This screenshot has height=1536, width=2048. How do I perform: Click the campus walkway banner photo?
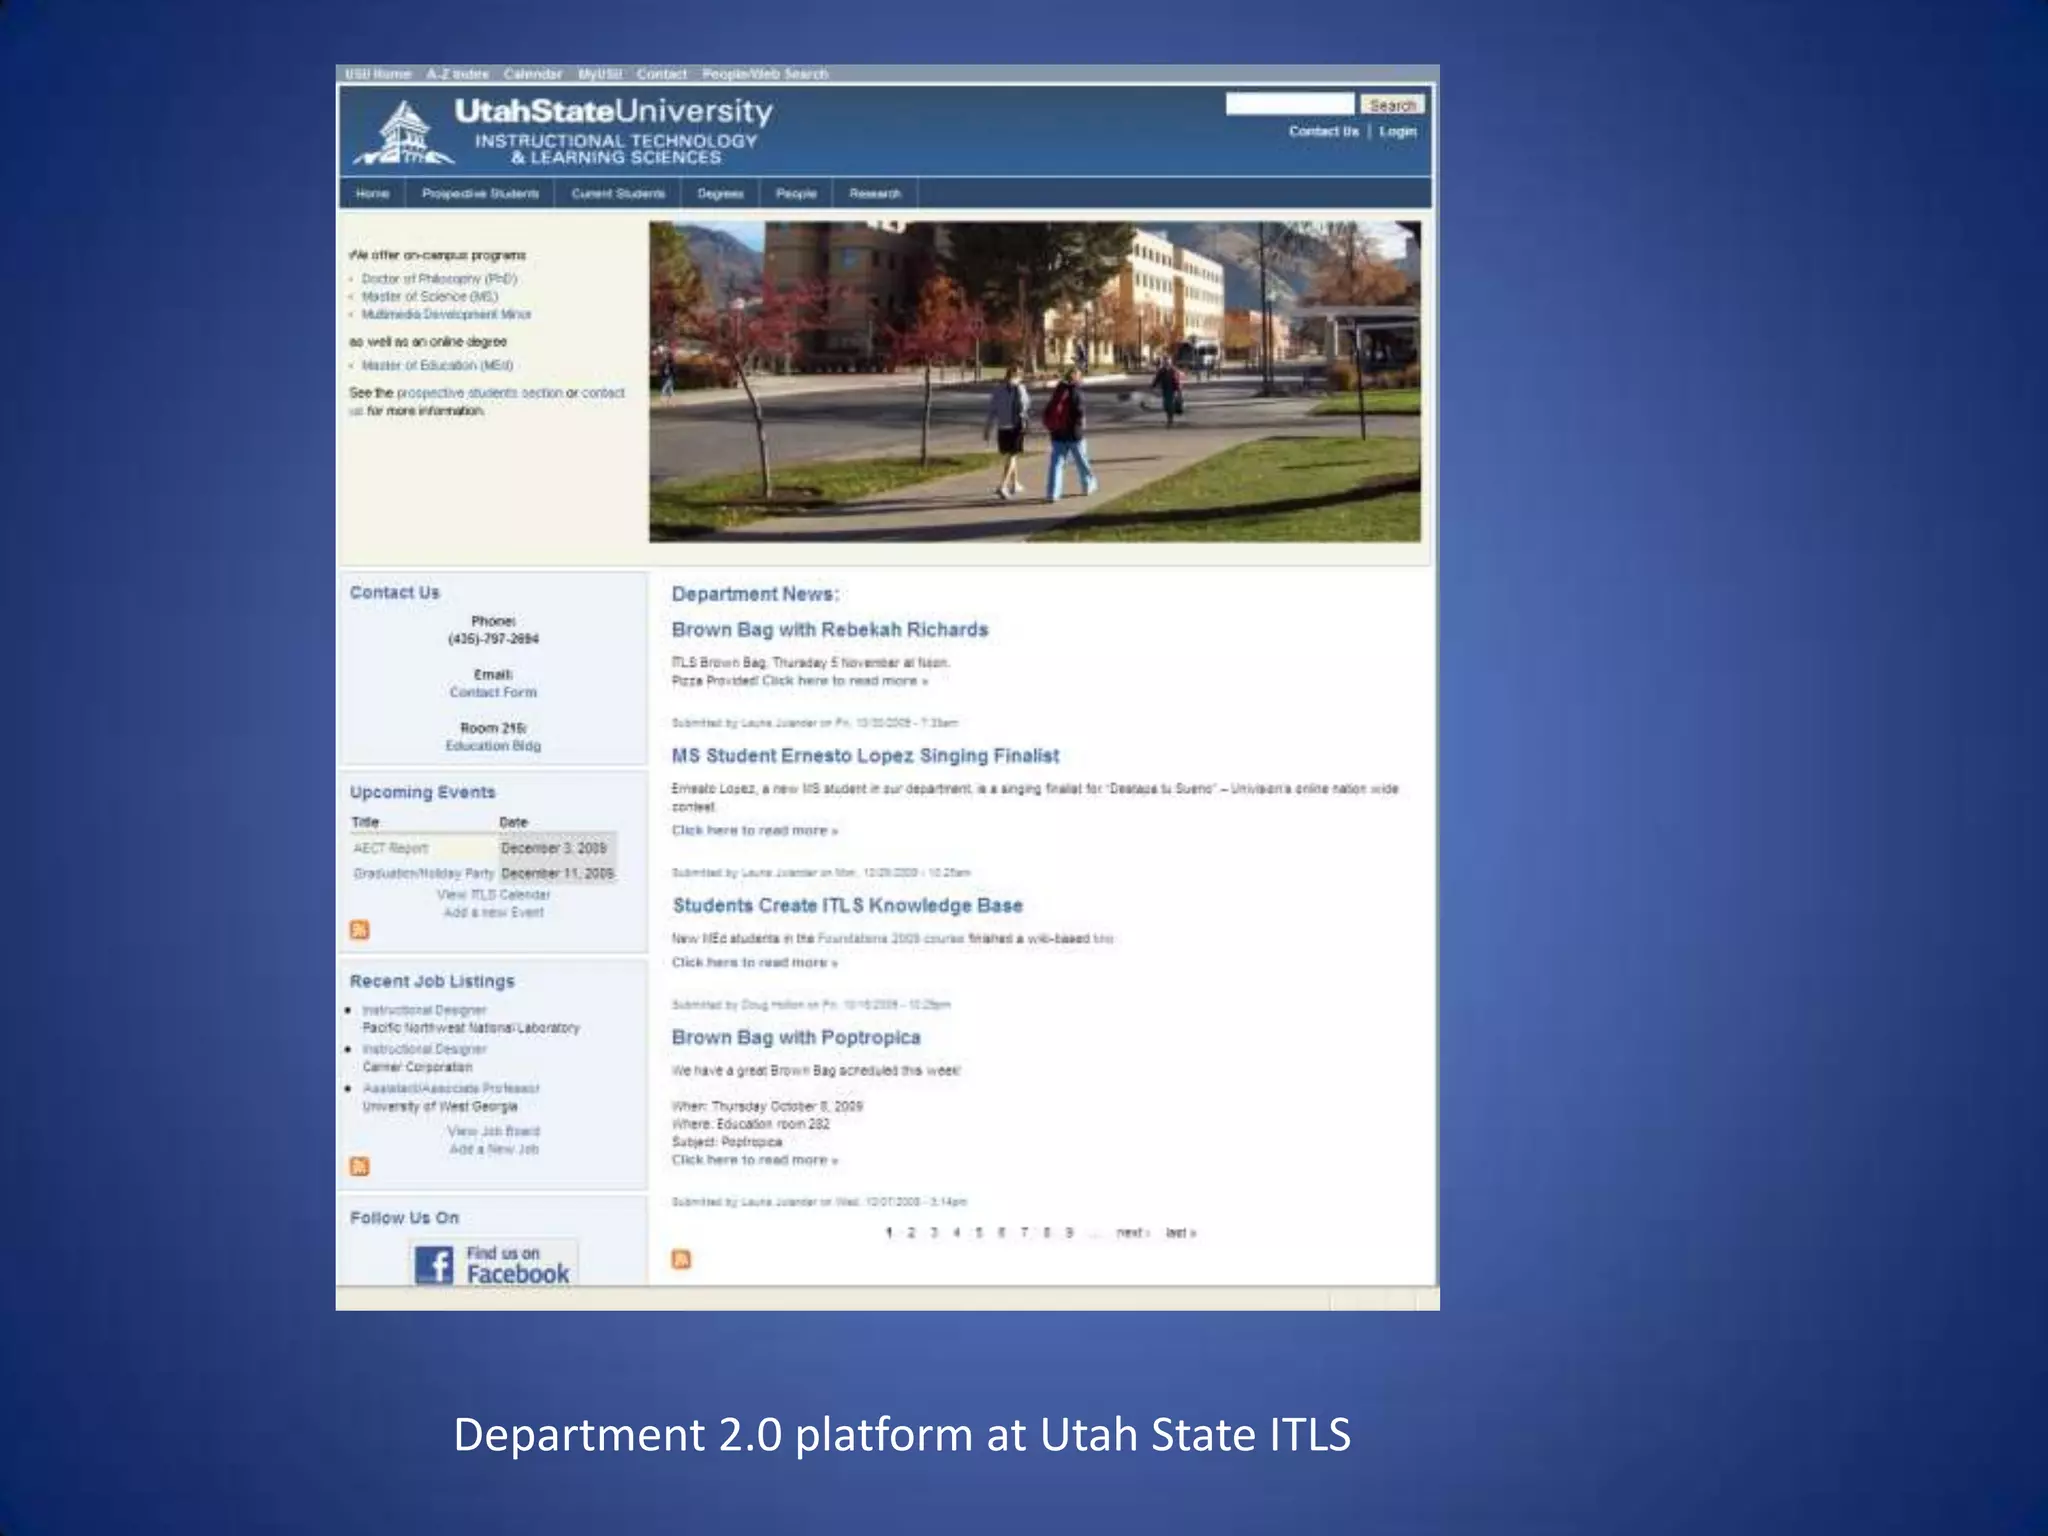point(1034,382)
